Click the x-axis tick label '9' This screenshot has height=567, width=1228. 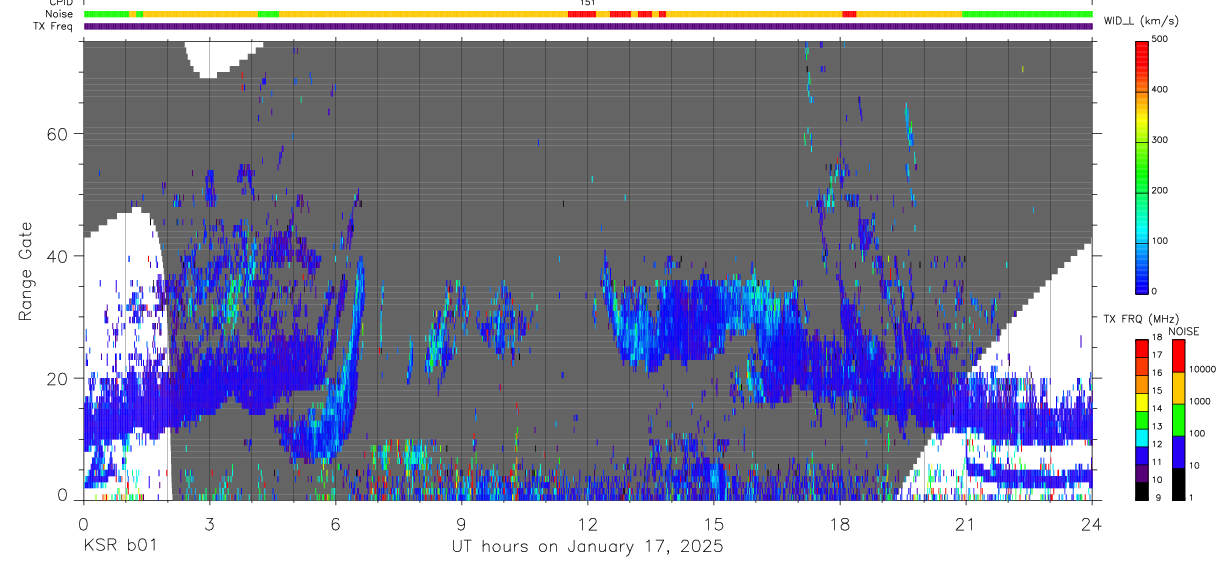click(x=461, y=525)
